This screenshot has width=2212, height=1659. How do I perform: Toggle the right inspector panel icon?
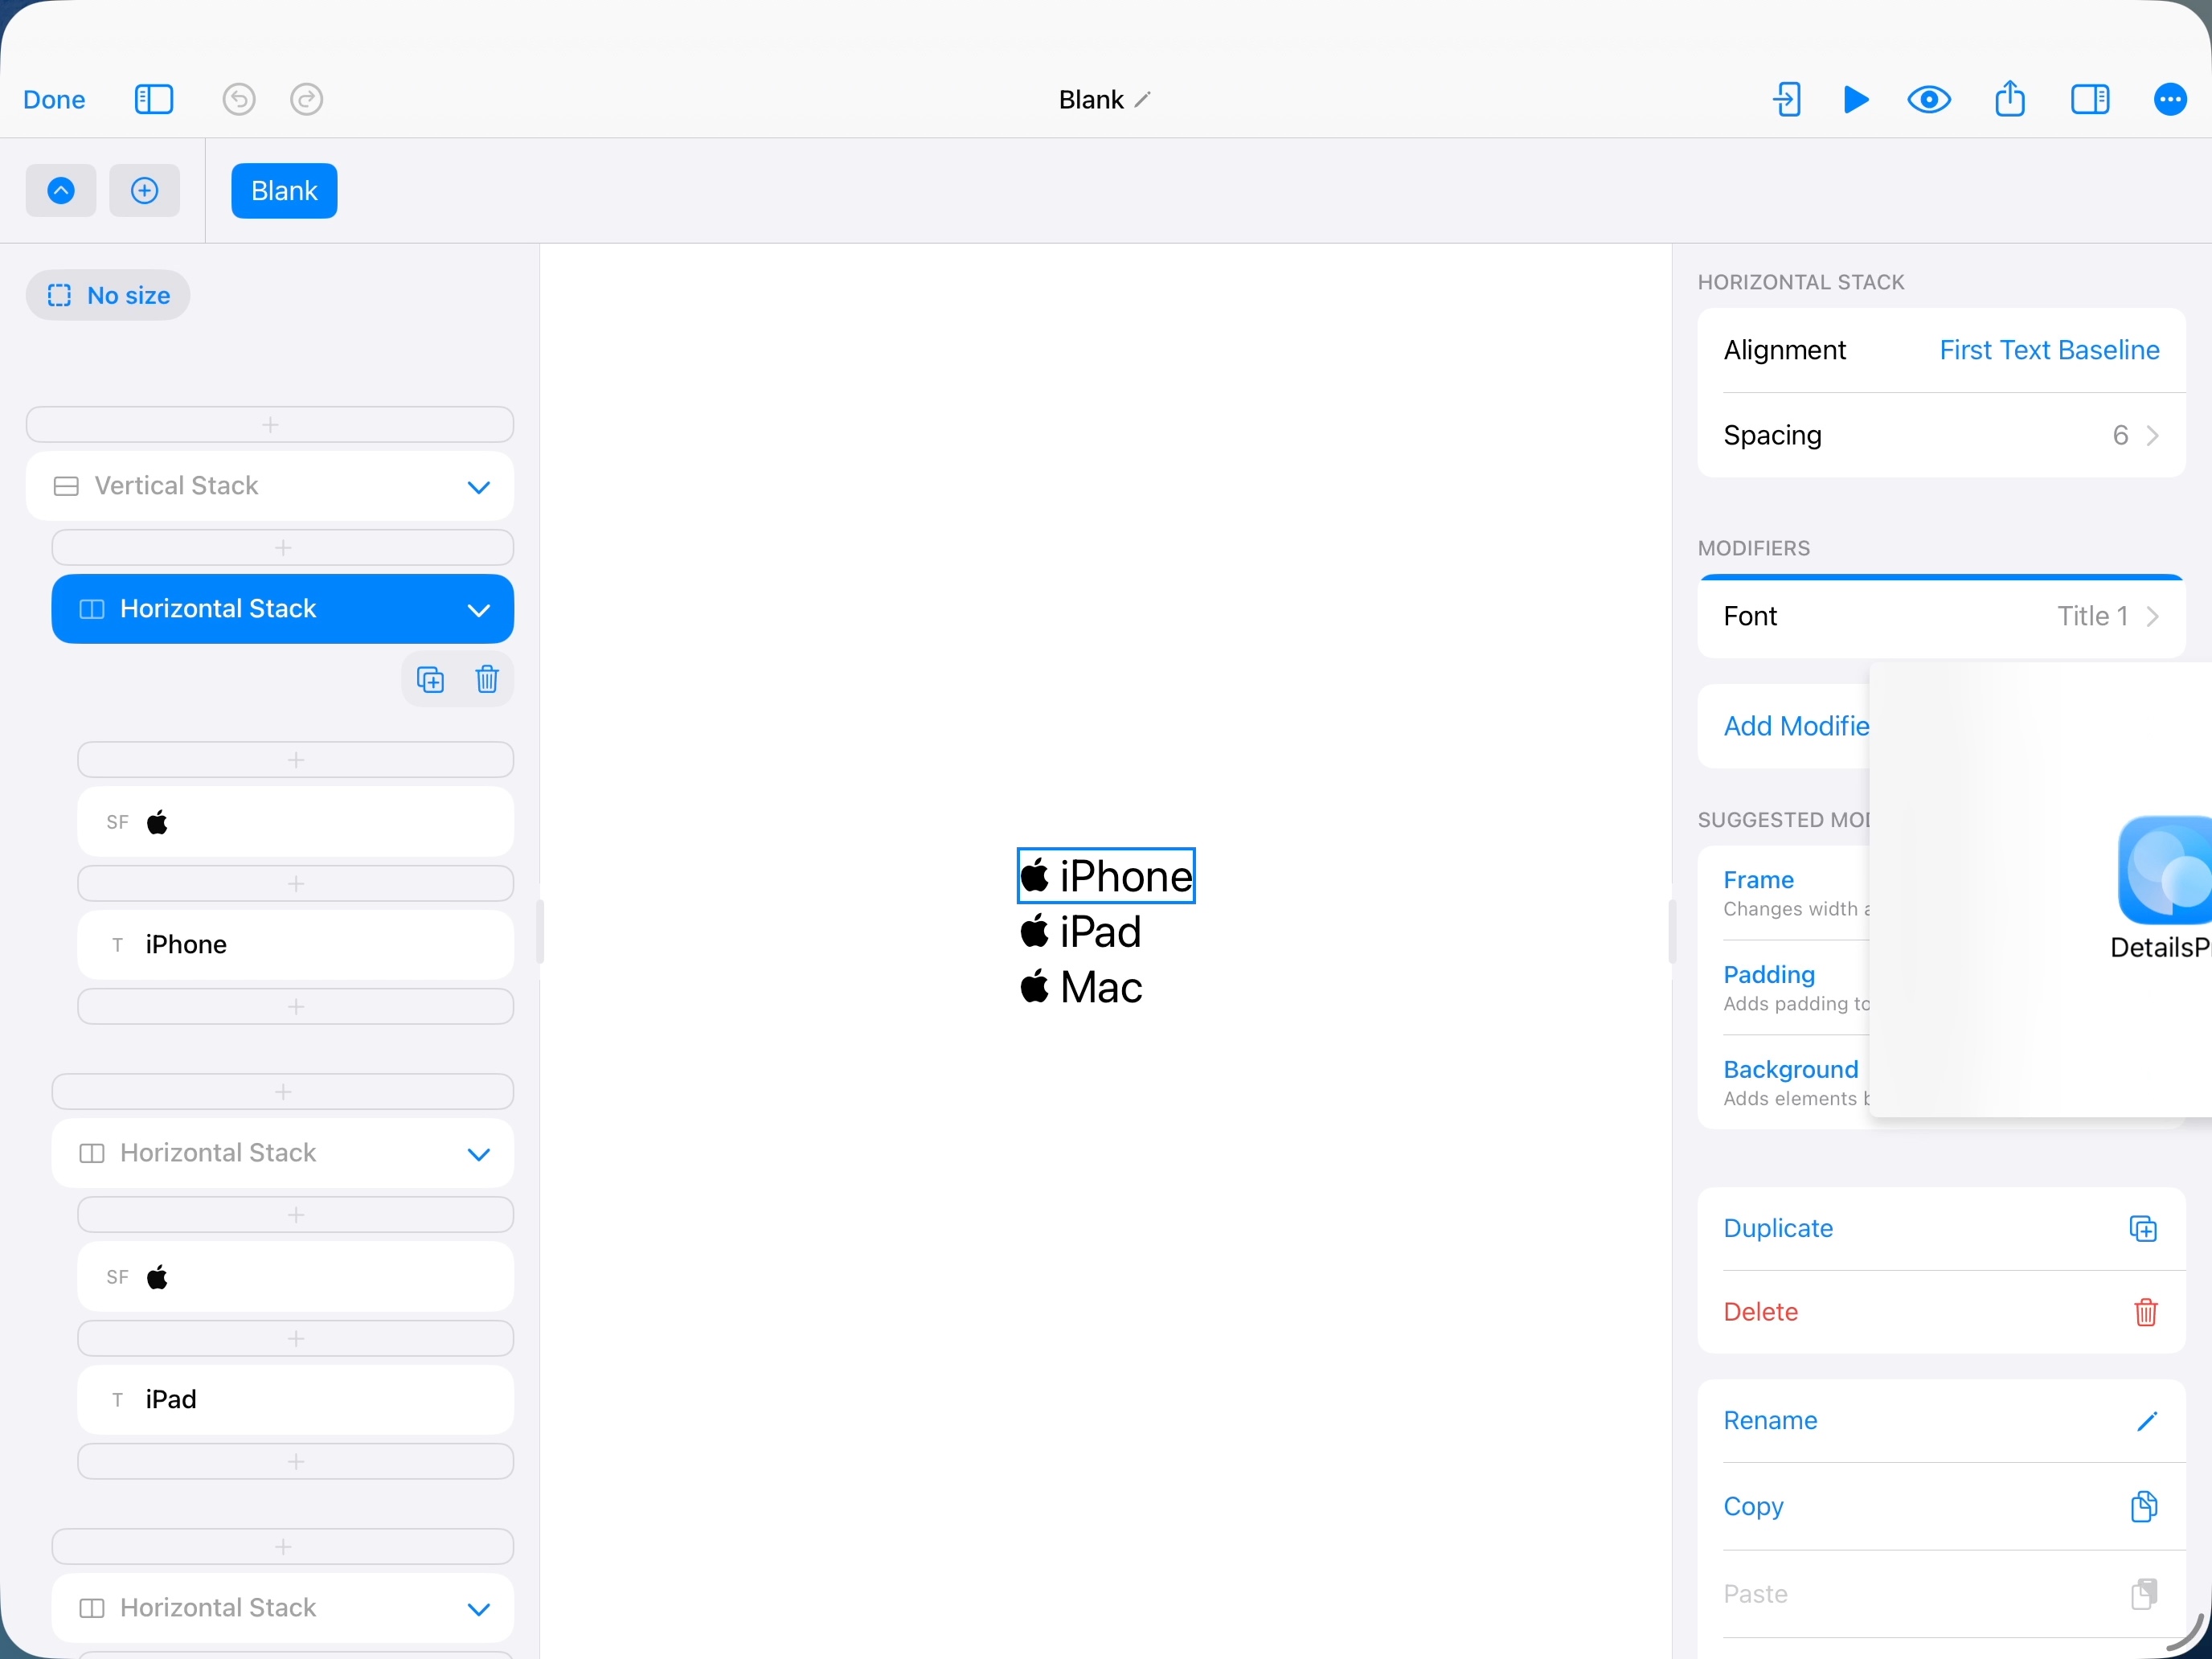click(x=2090, y=100)
